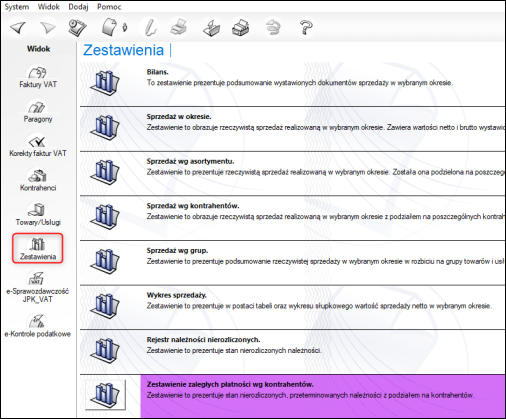506x419 pixels.
Task: Open Zestawienie zaległych płatności wg kontrahentów
Action: tap(230, 385)
